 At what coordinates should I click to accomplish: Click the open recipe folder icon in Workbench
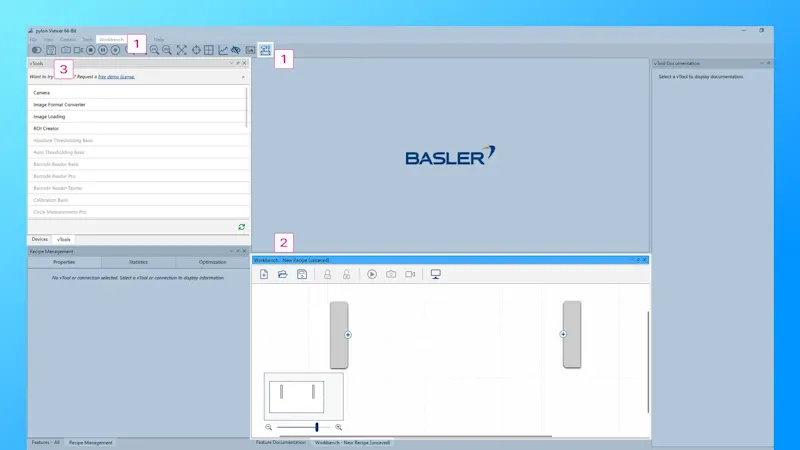tap(283, 274)
